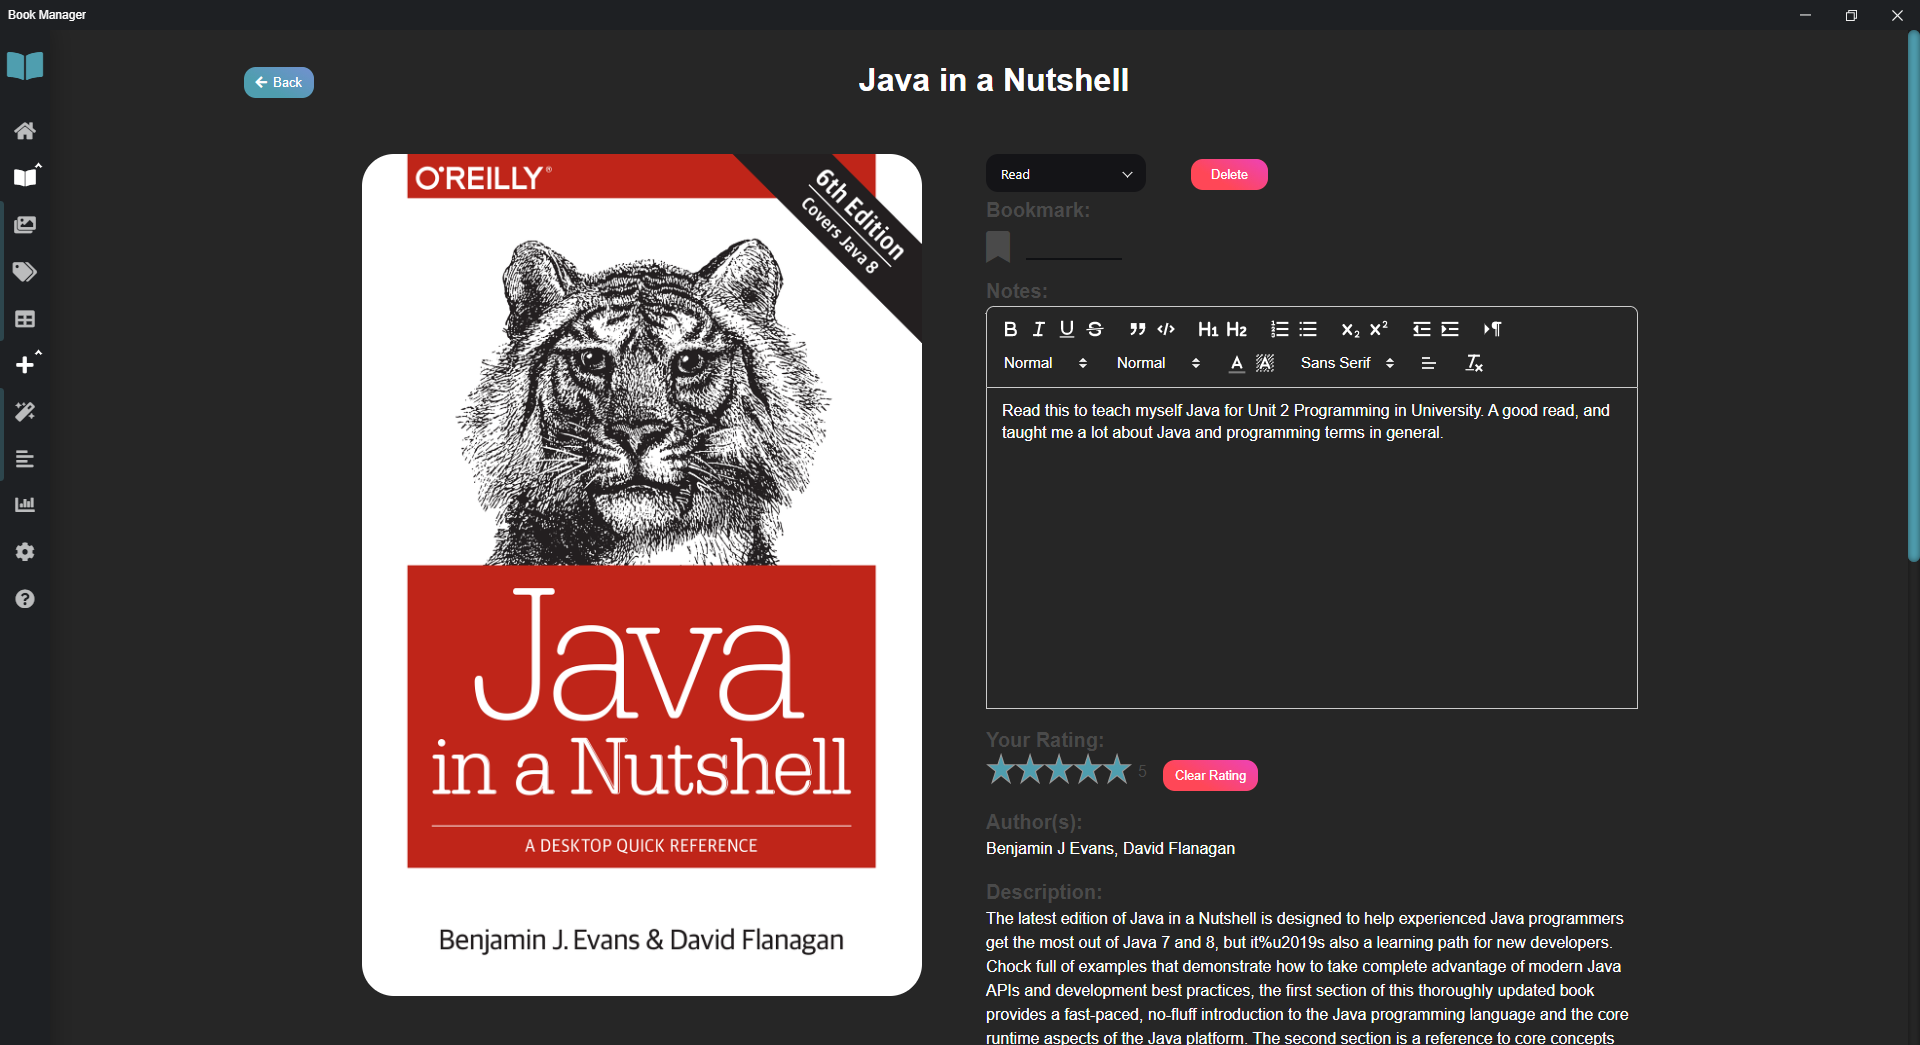Open the Read status dropdown
Screen dimensions: 1920x1045
pyautogui.click(x=1066, y=174)
